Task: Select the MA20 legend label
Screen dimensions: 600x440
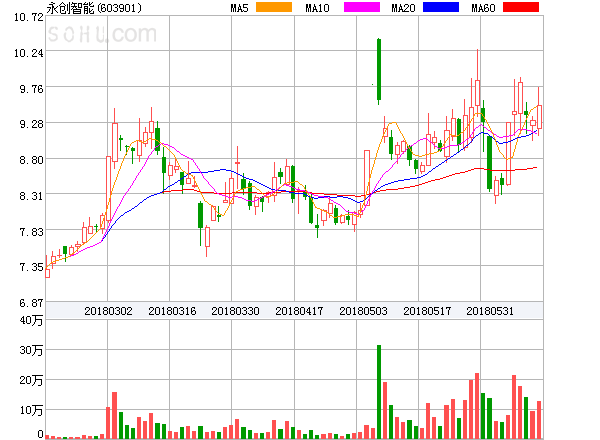Action: pyautogui.click(x=403, y=8)
